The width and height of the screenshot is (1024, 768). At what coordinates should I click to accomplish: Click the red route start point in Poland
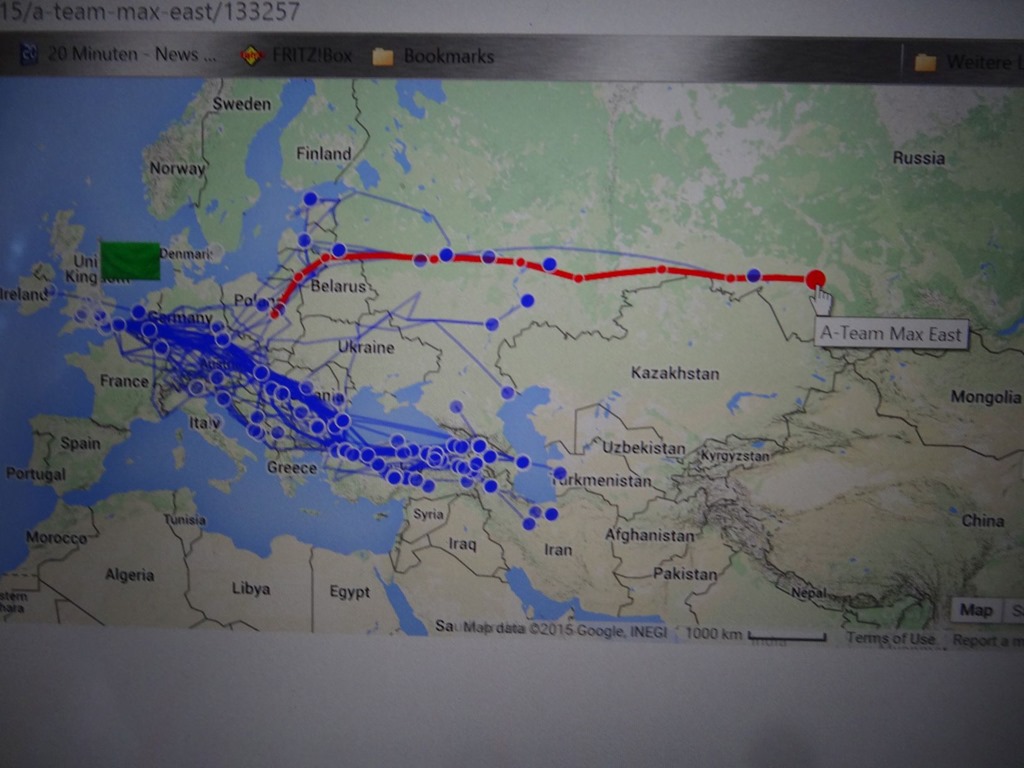click(275, 312)
